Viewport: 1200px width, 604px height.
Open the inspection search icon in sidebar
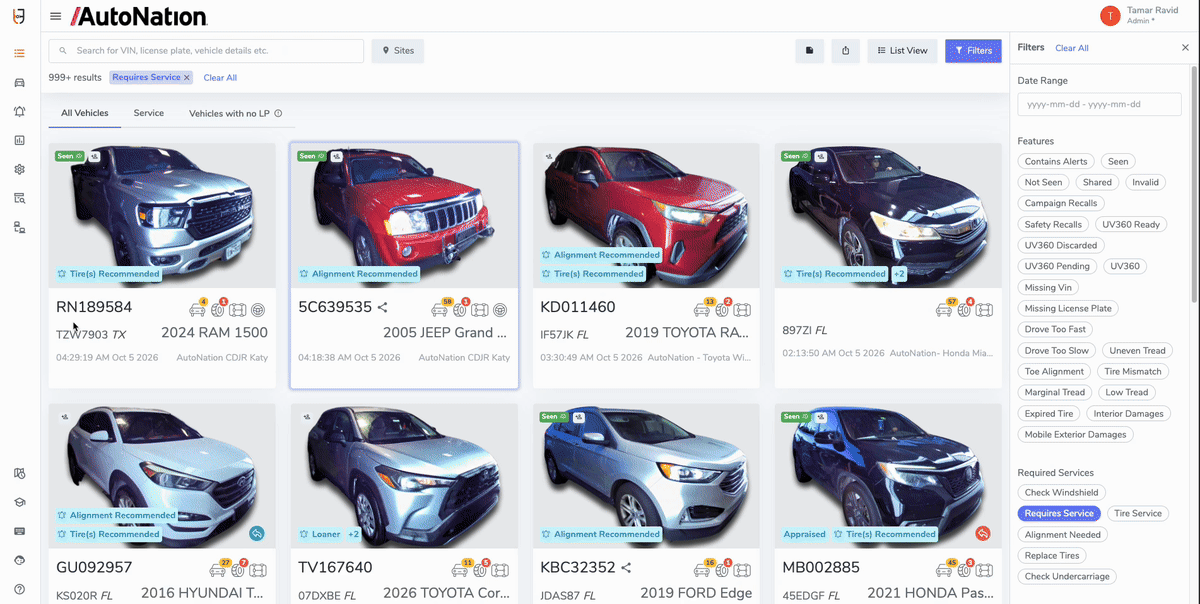[19, 198]
